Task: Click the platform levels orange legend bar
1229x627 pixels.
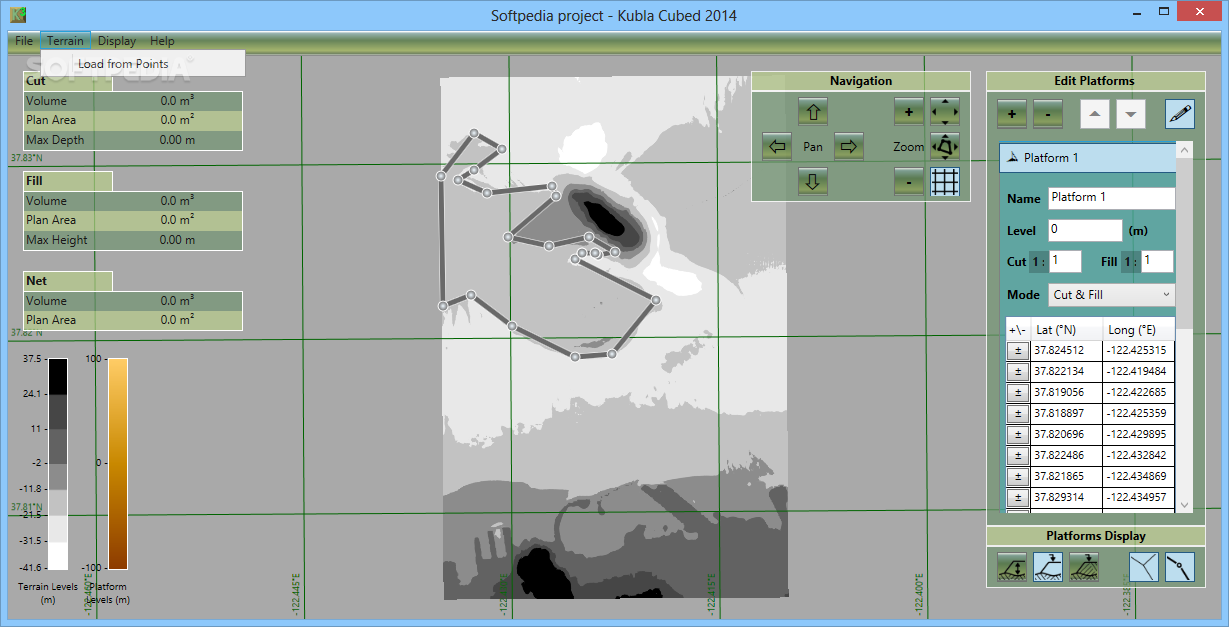Action: point(118,464)
